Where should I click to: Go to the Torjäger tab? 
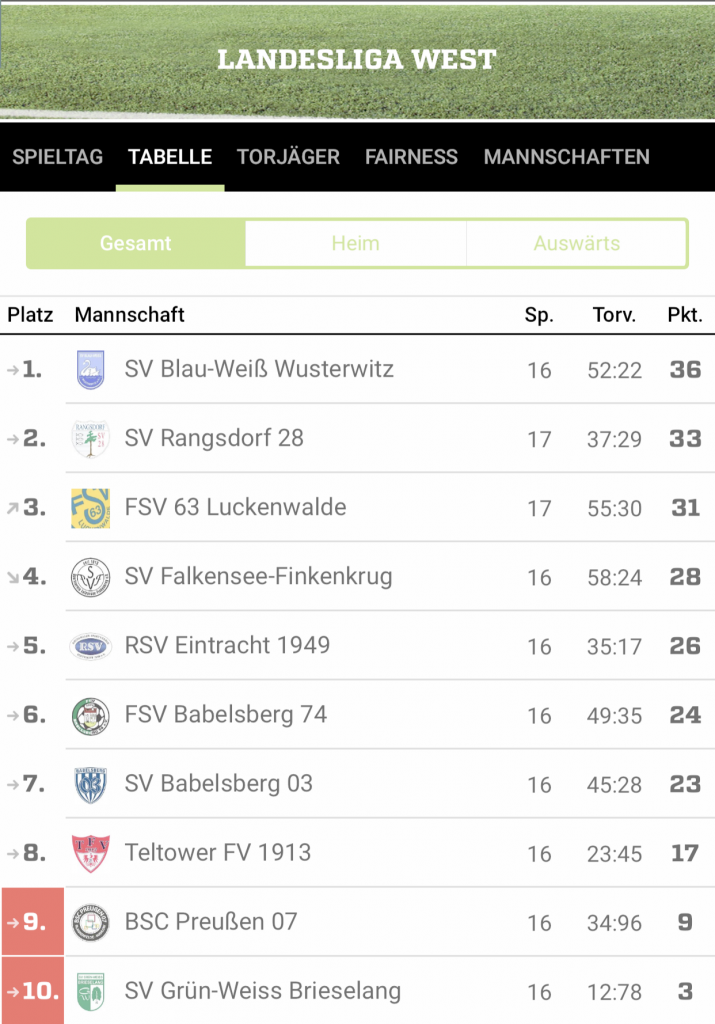pyautogui.click(x=288, y=157)
